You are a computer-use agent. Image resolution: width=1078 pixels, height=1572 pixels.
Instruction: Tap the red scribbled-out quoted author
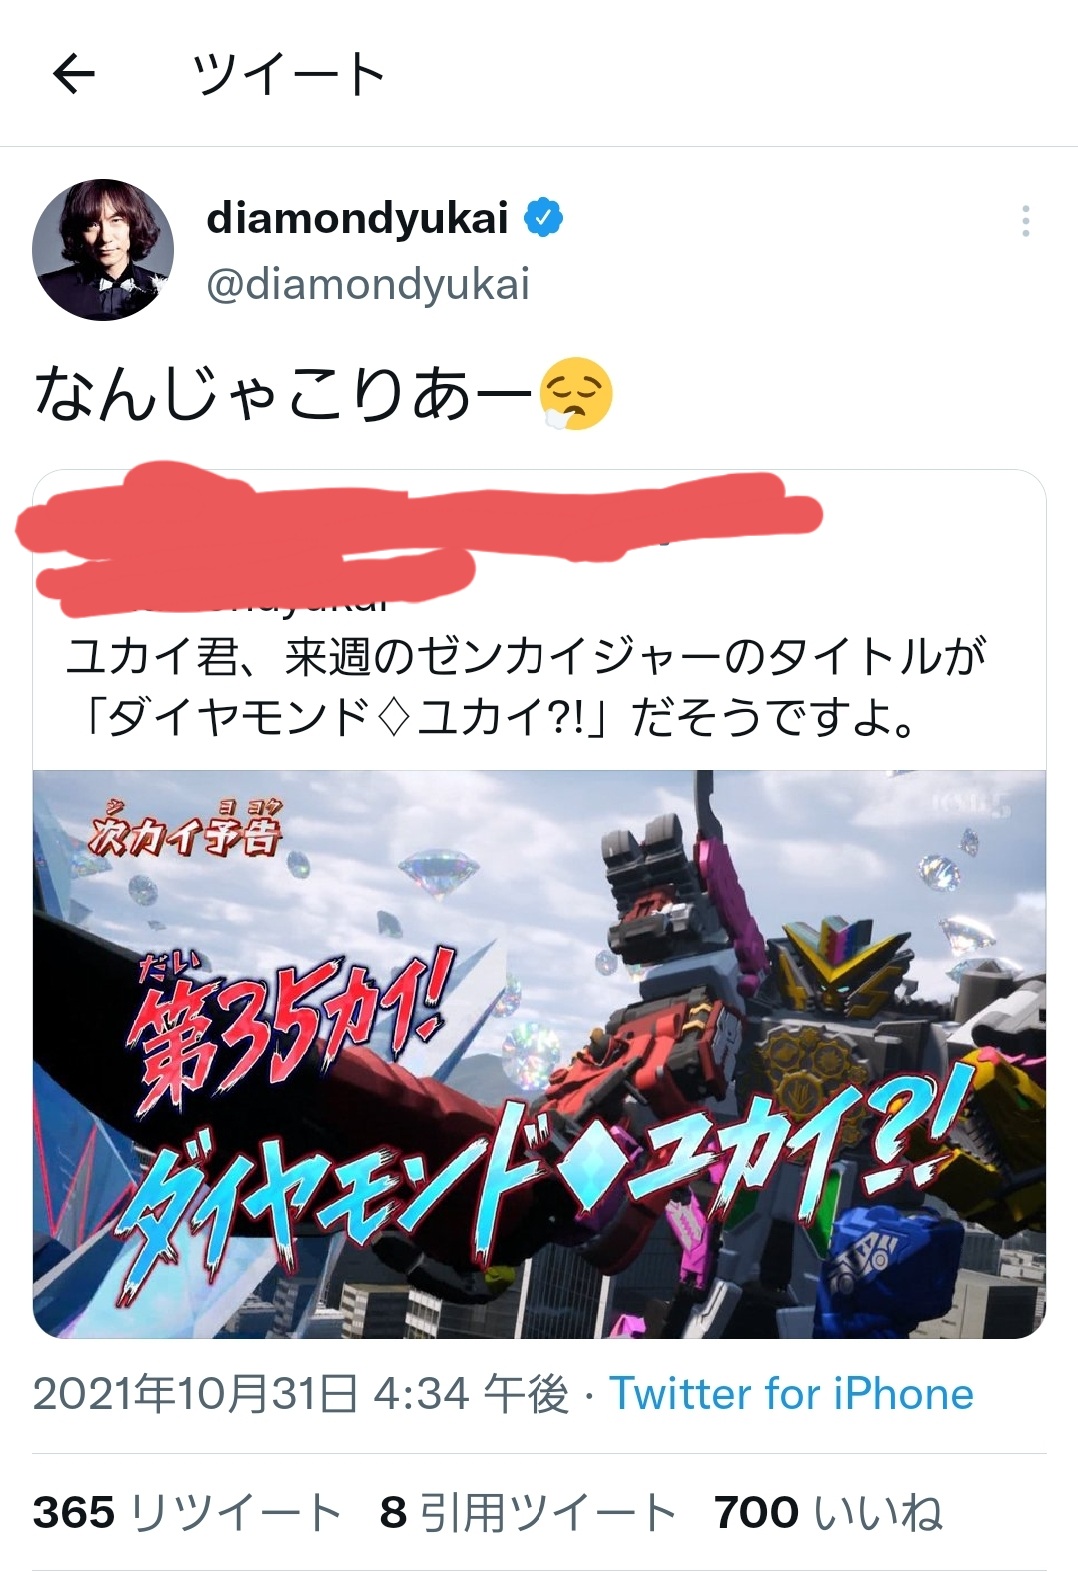pyautogui.click(x=420, y=536)
